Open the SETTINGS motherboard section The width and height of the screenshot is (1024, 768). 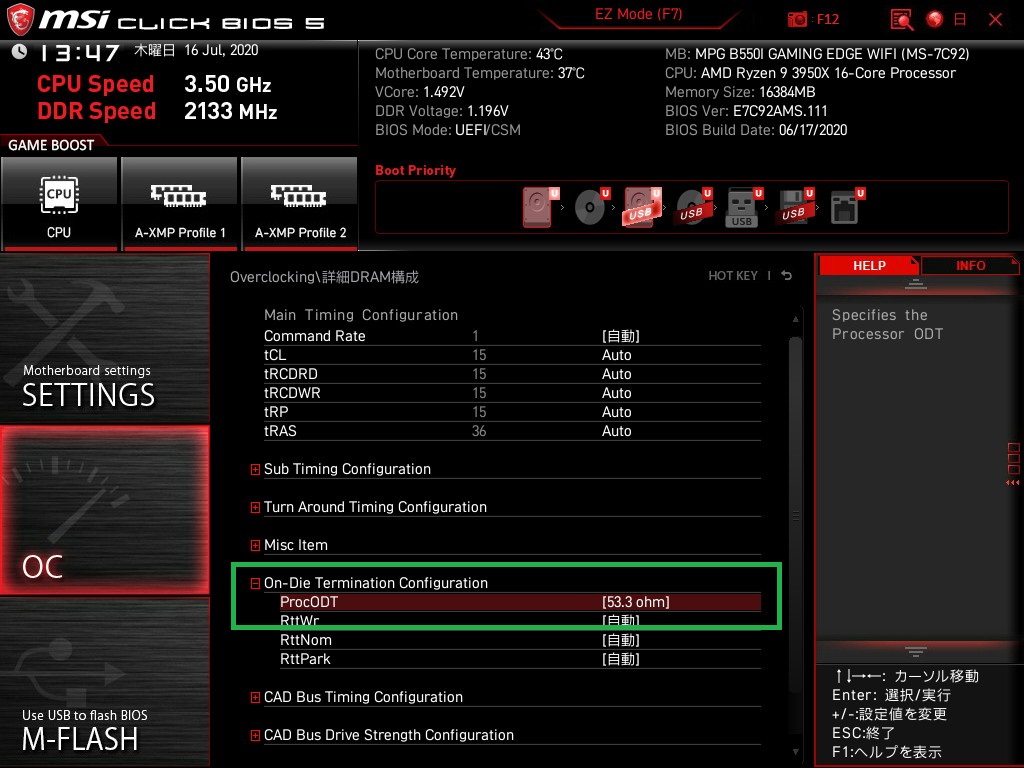tap(104, 338)
